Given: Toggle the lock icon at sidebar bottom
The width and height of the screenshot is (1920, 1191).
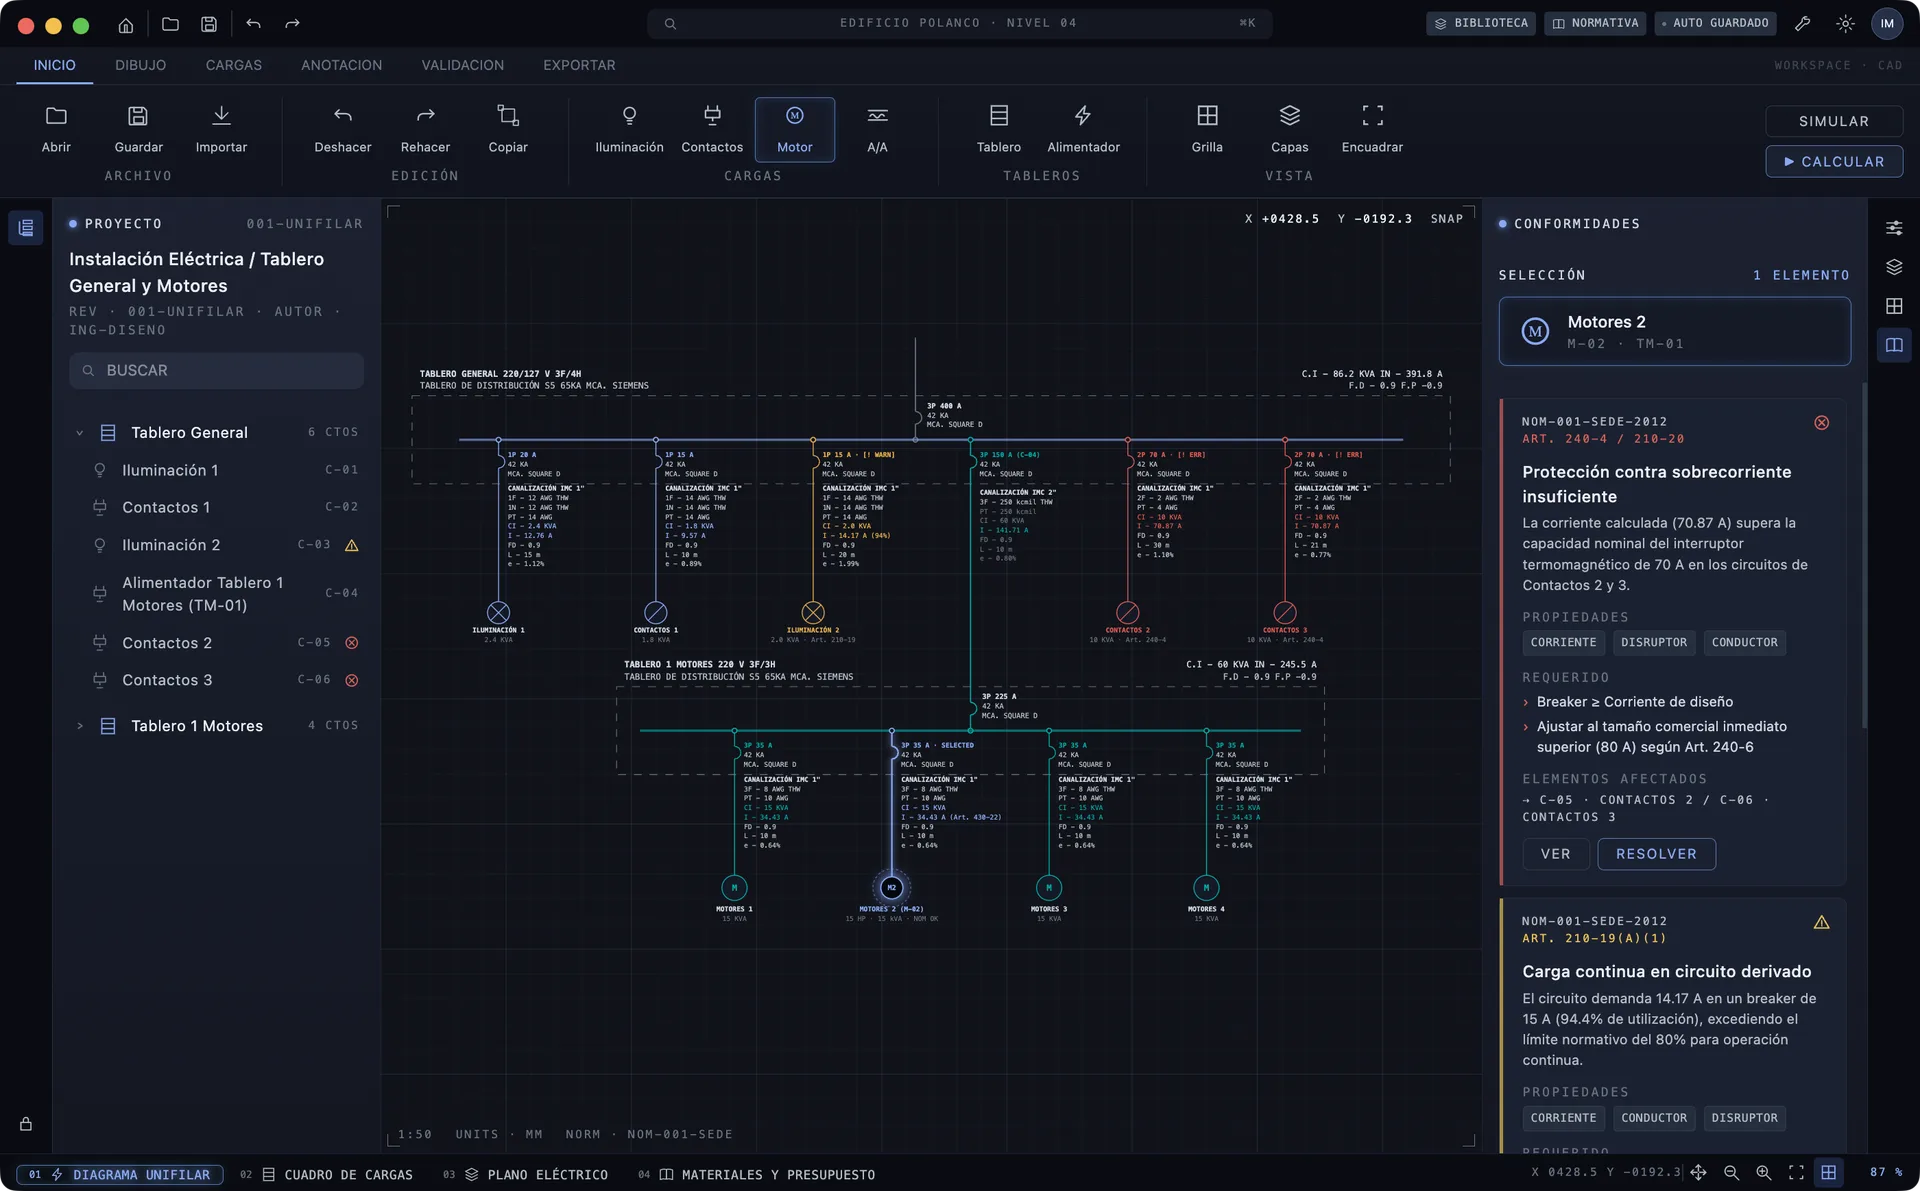Looking at the screenshot, I should (26, 1124).
